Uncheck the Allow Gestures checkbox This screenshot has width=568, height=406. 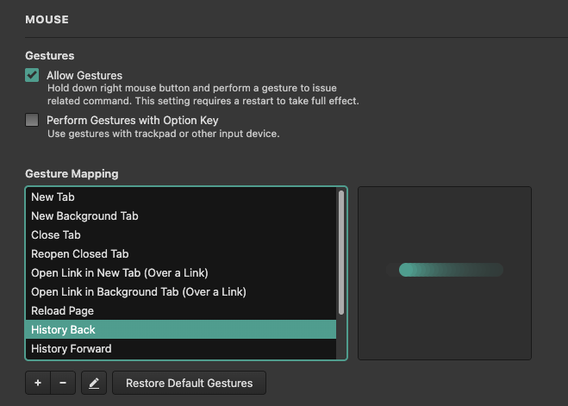point(32,75)
